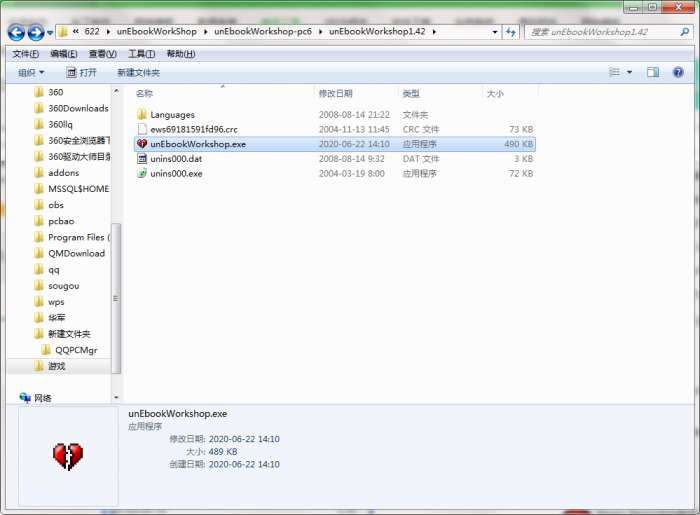Image resolution: width=700 pixels, height=515 pixels.
Task: Select the Languages folder
Action: 172,115
